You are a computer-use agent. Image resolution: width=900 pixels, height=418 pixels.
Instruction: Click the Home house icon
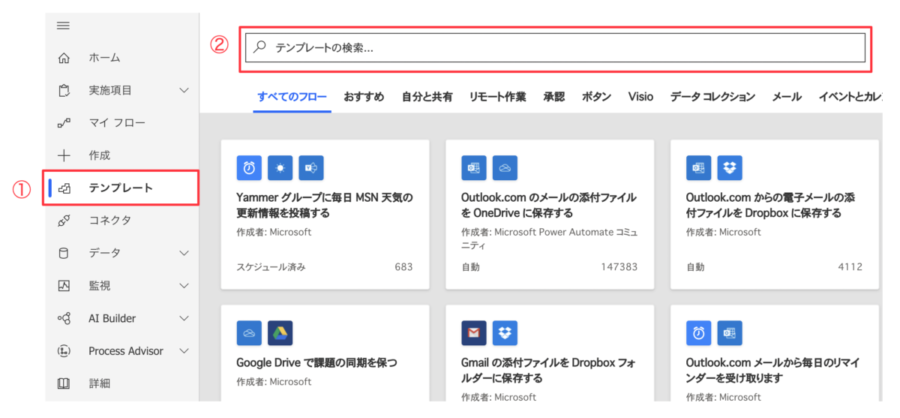(64, 57)
